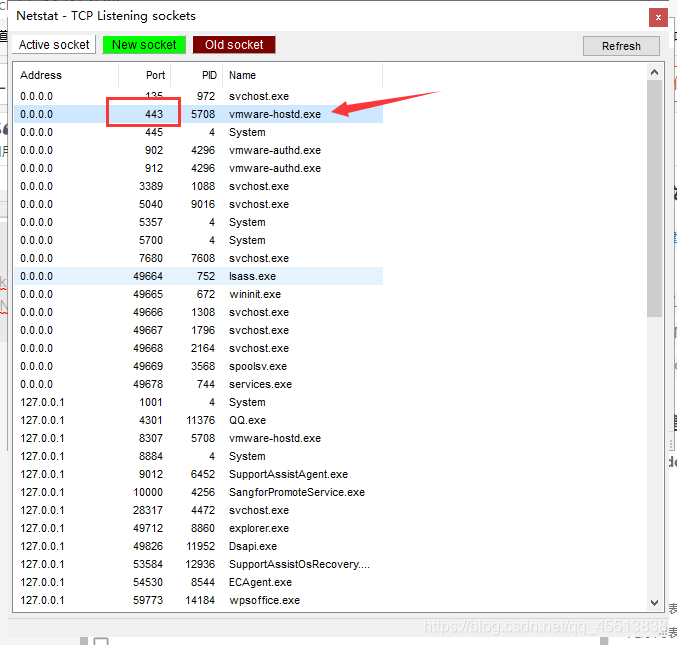
Task: Click the dark red Old socket button
Action: [x=234, y=44]
